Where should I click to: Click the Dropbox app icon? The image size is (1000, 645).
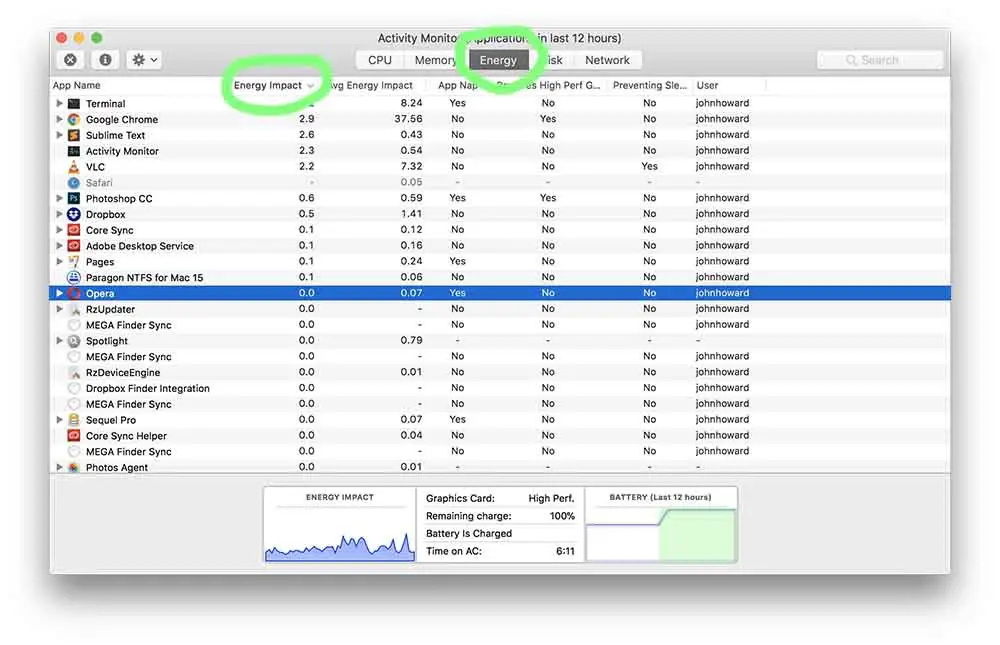(x=74, y=214)
